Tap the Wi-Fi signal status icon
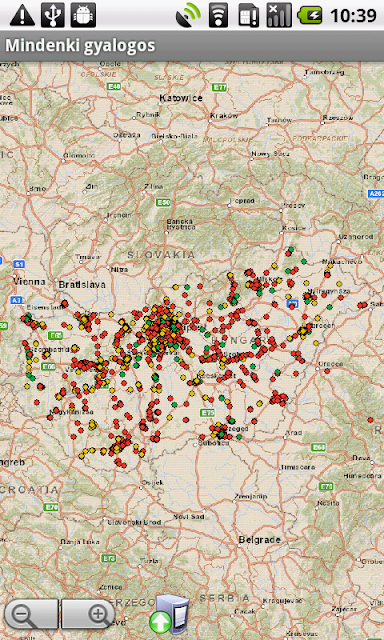Screen dimensions: 384x640 point(218,15)
